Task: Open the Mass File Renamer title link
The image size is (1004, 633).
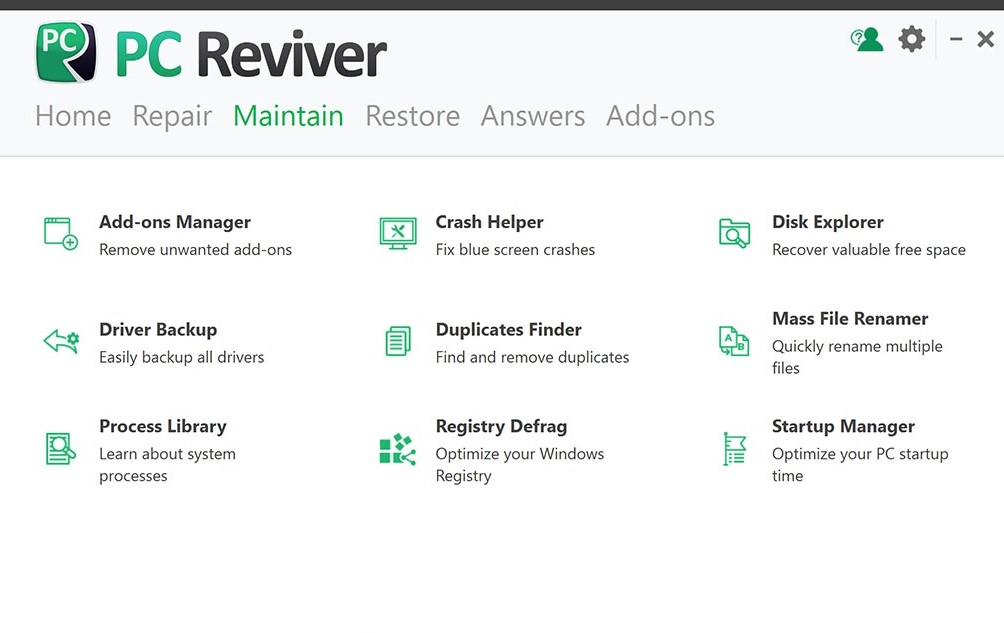Action: [x=850, y=319]
